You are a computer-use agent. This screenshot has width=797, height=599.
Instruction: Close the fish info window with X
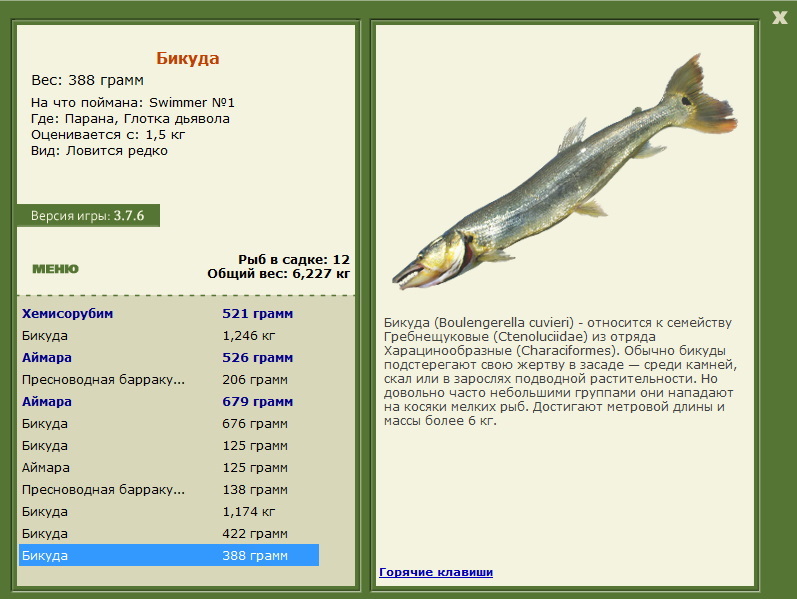[x=779, y=18]
